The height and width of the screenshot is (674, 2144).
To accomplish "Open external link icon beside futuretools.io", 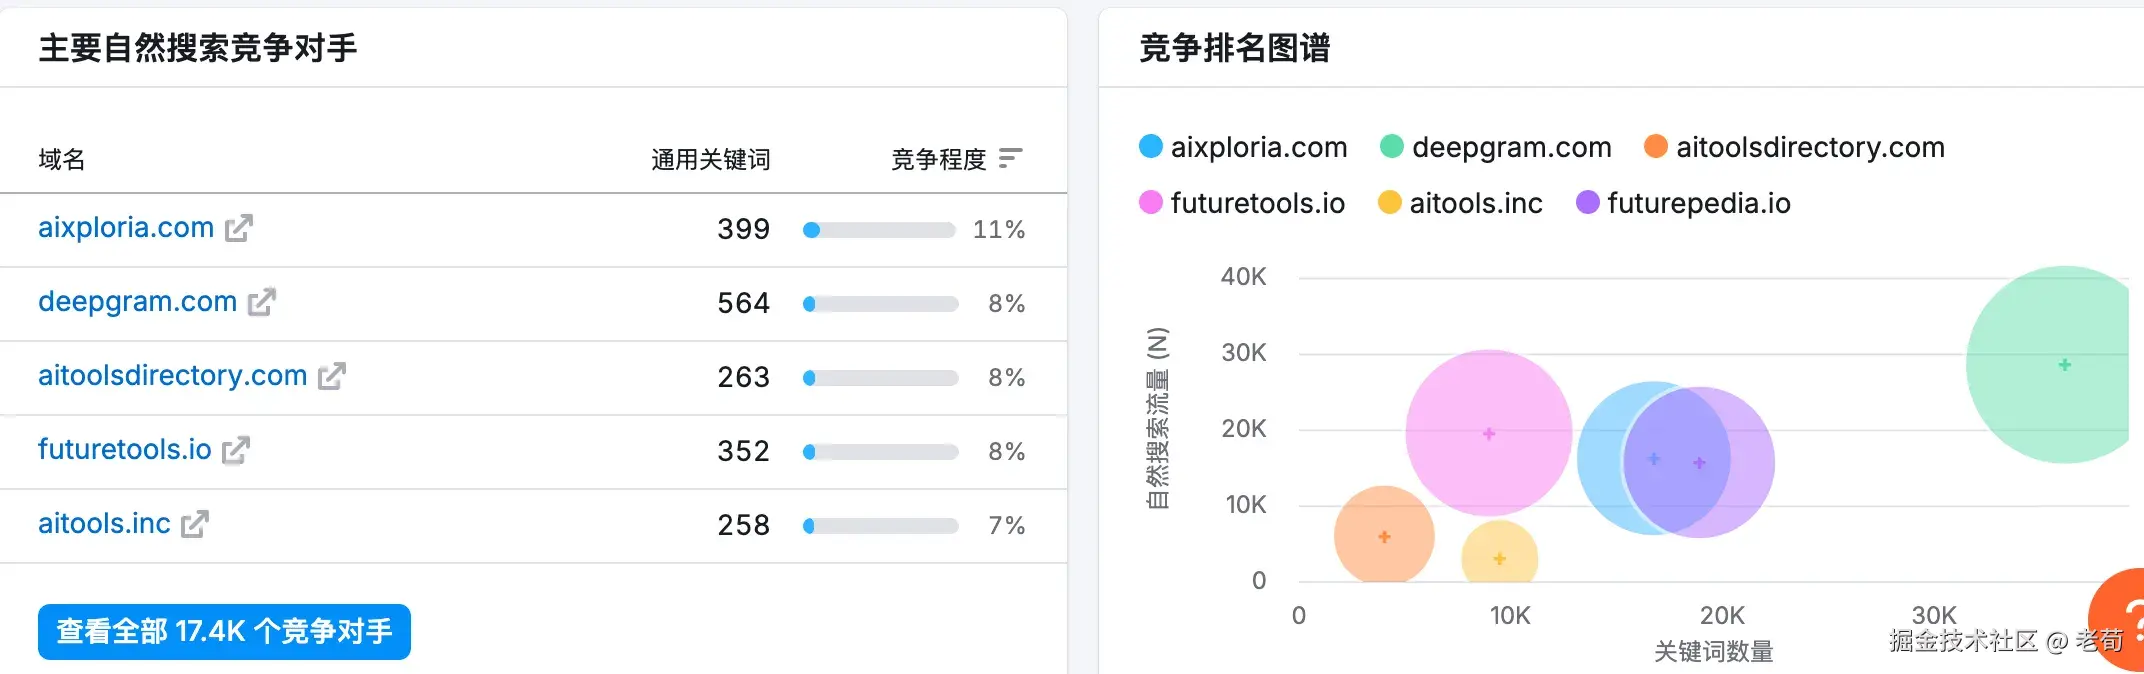I will click(x=236, y=451).
